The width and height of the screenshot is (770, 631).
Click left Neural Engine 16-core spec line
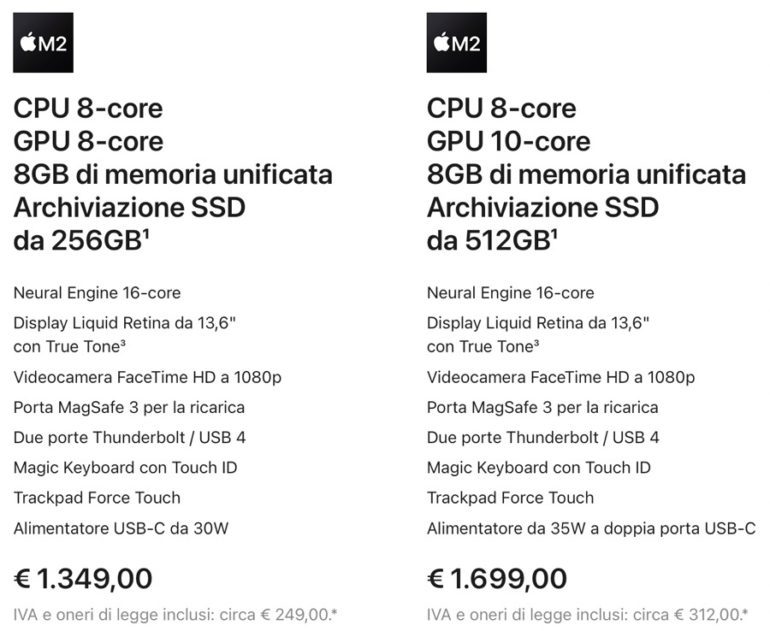click(97, 293)
